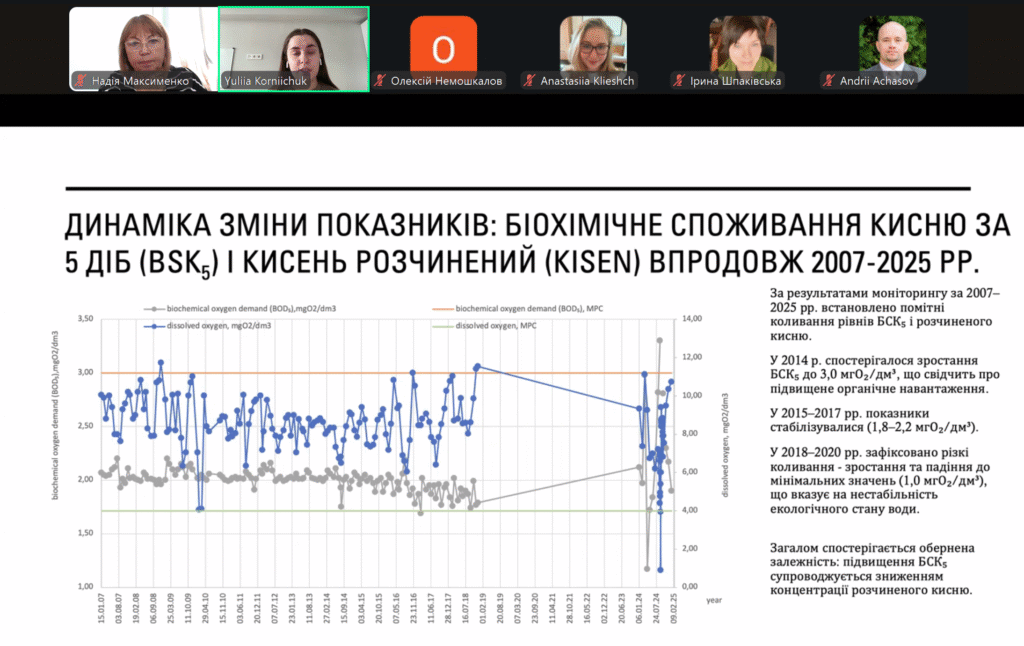1024x646 pixels.
Task: Click the paragraph beginning 'У 2014 р.'
Action: [x=866, y=373]
